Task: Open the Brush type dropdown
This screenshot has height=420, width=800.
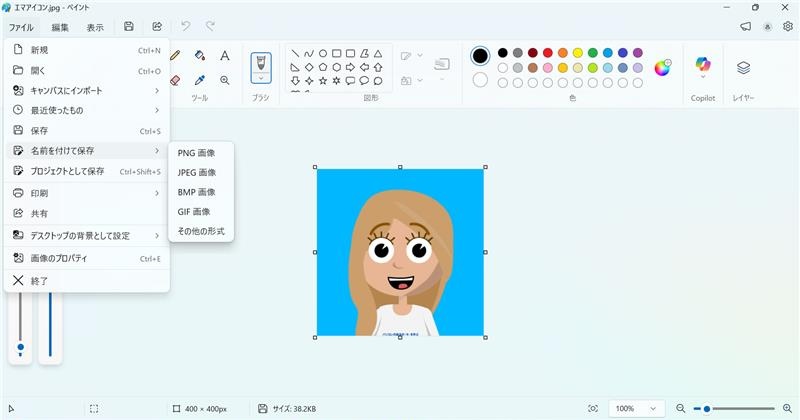Action: coord(261,78)
